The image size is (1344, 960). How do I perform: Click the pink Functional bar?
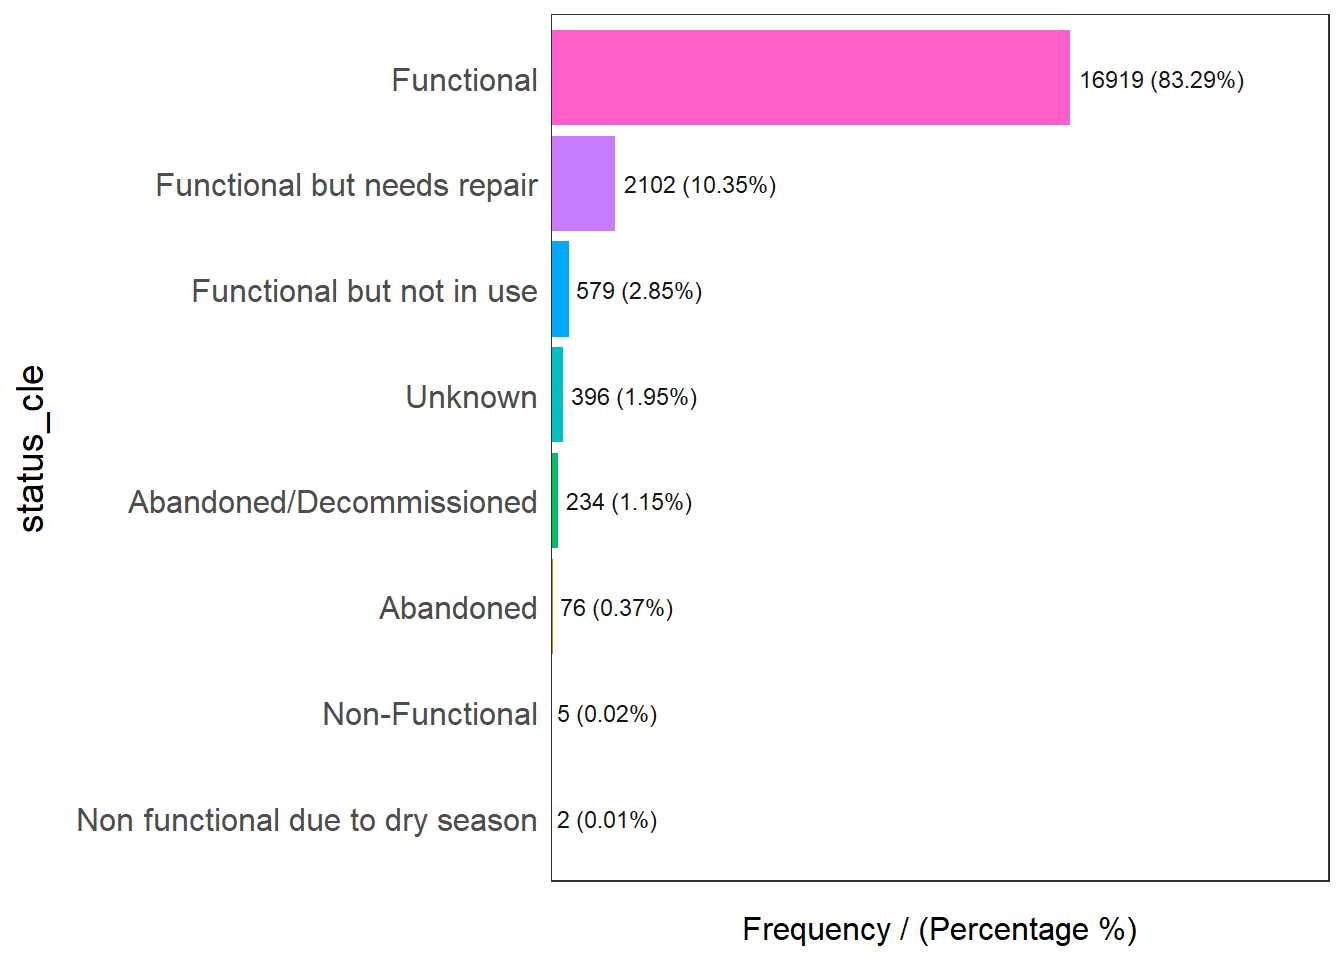point(810,78)
